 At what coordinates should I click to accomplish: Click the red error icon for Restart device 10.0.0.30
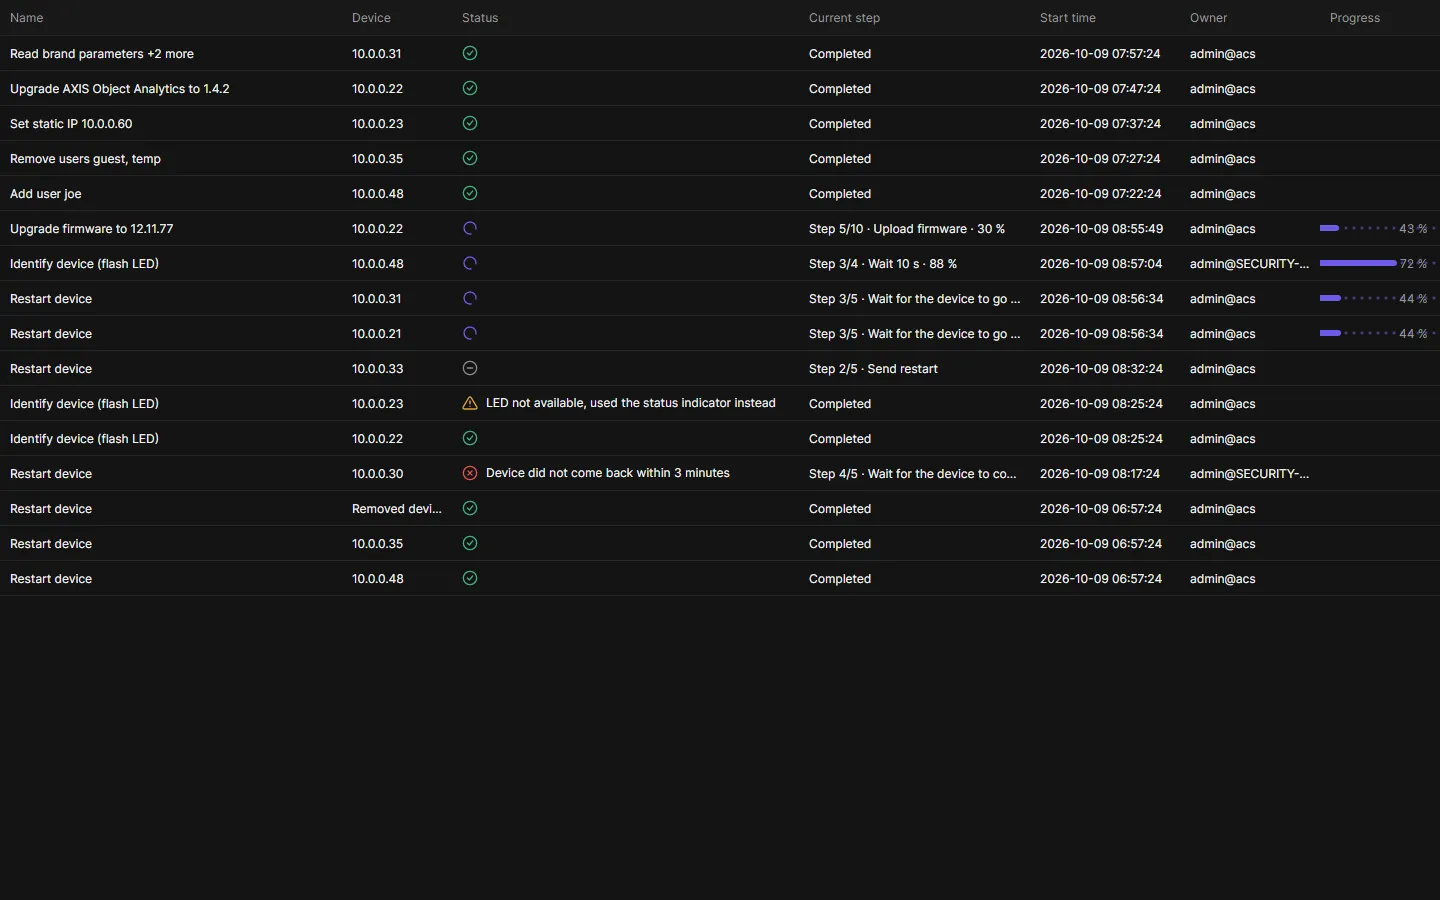coord(470,473)
